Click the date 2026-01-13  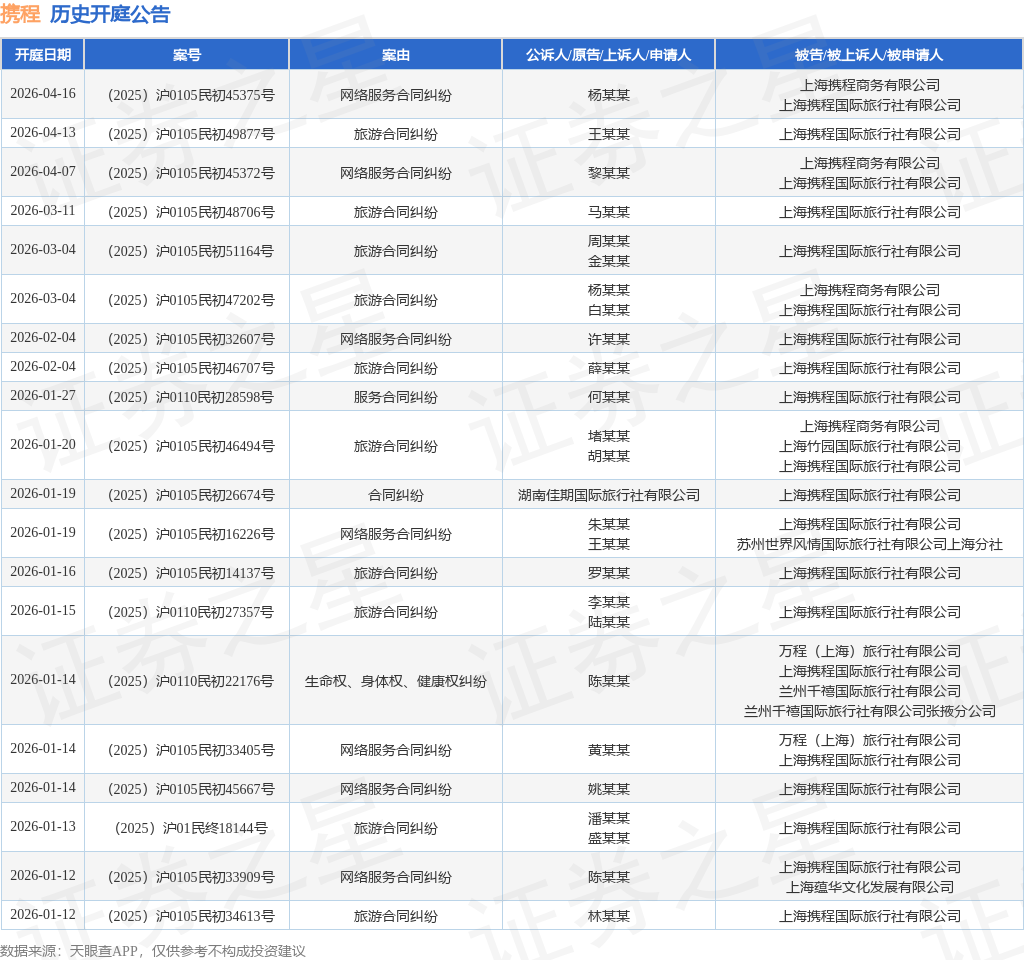pyautogui.click(x=43, y=826)
